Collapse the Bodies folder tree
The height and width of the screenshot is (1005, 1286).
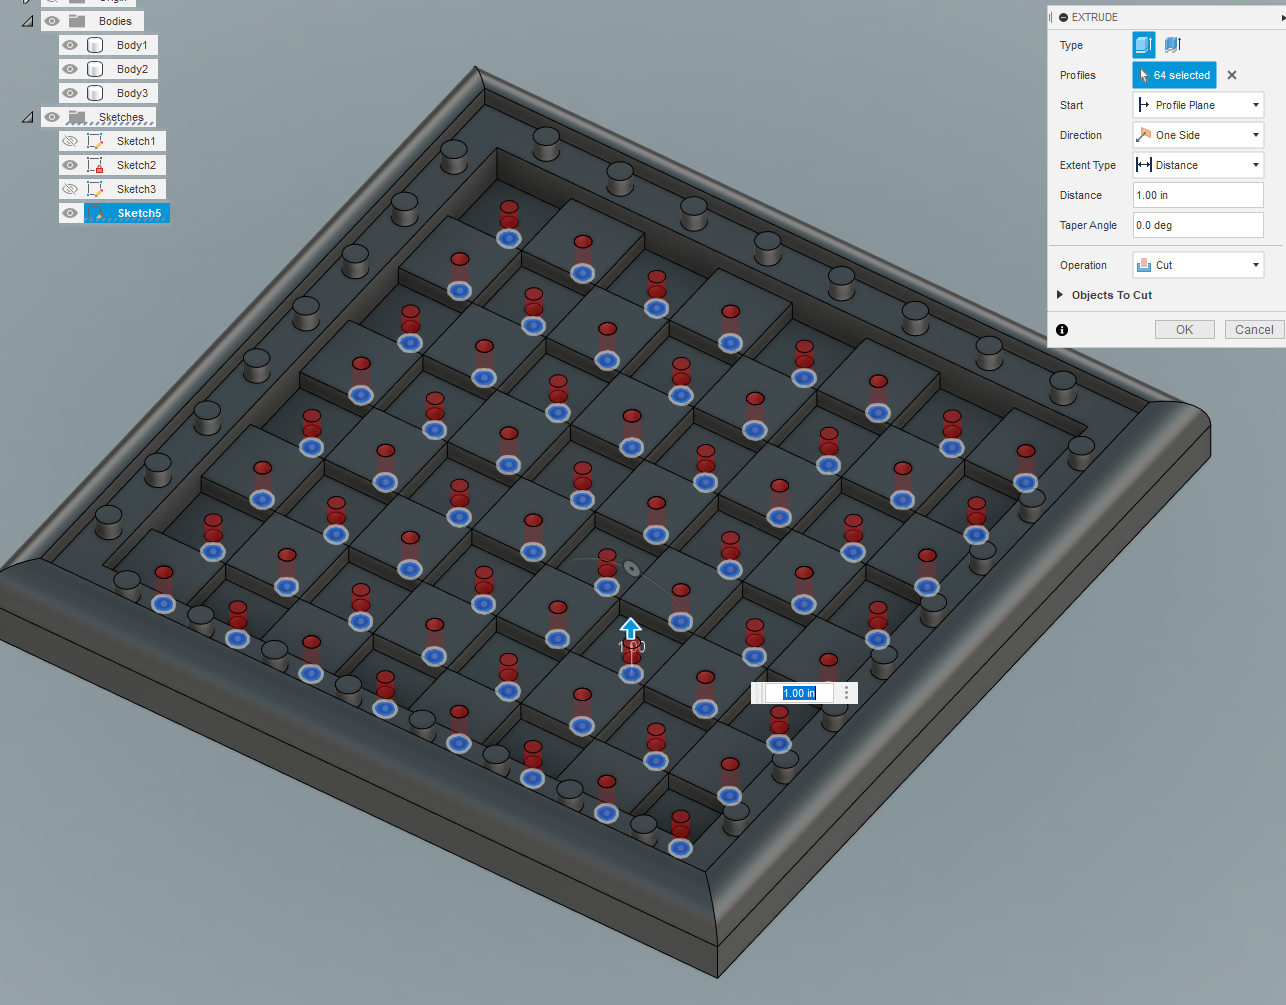pos(28,21)
